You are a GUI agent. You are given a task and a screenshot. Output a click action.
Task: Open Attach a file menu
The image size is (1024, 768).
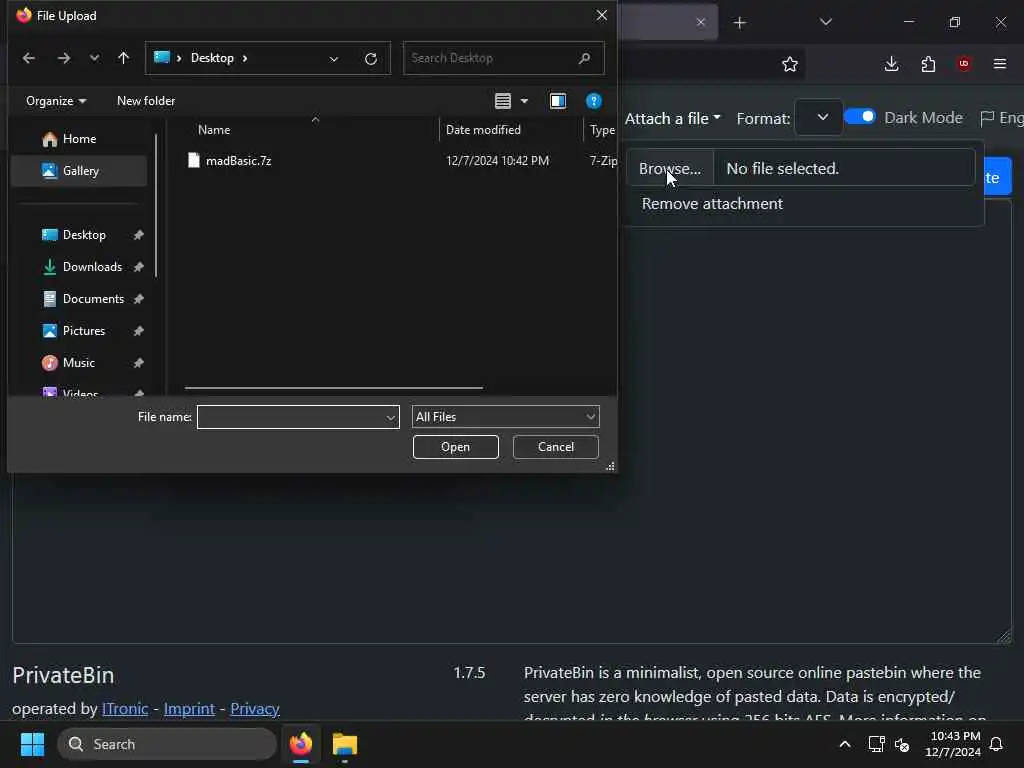[673, 119]
